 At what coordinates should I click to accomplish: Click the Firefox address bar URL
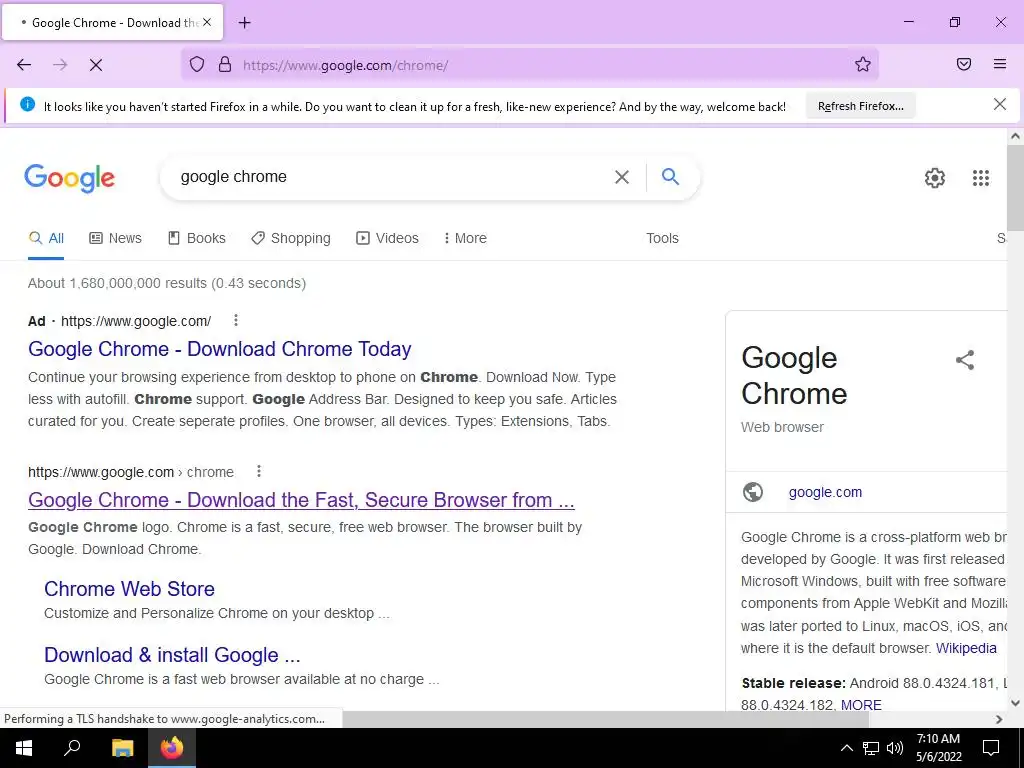(345, 65)
